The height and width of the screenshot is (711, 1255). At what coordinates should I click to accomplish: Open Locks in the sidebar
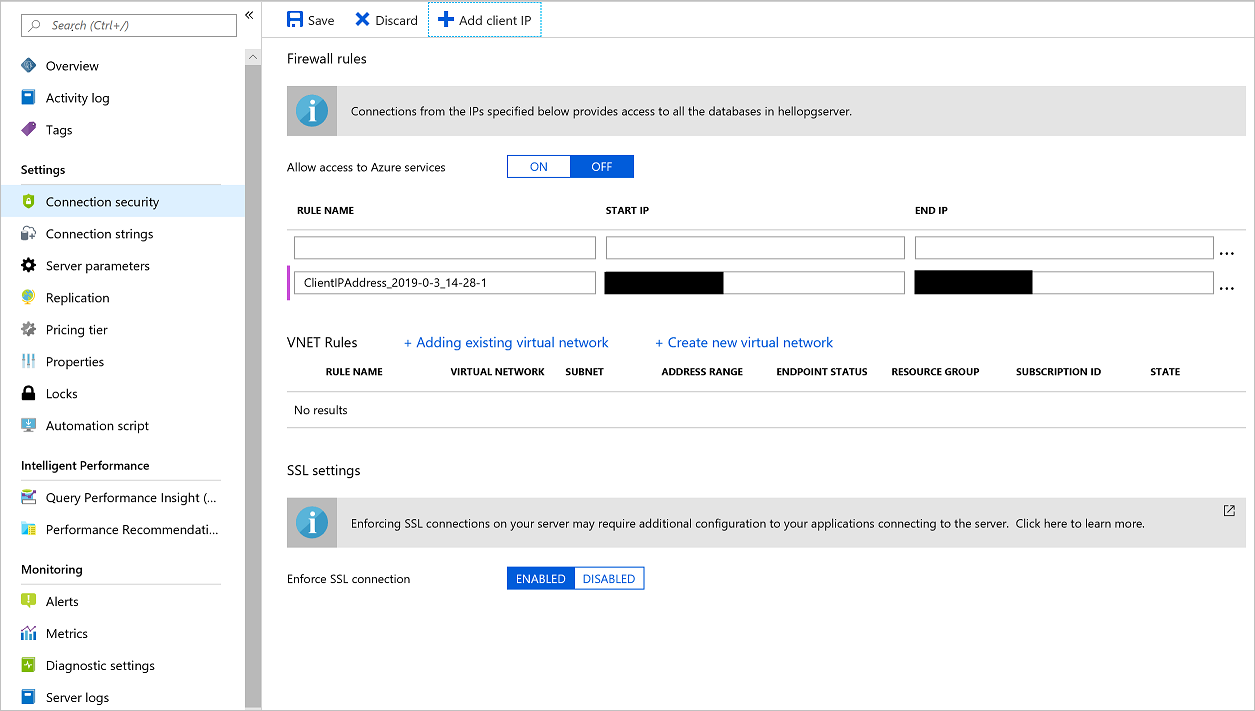coord(62,394)
